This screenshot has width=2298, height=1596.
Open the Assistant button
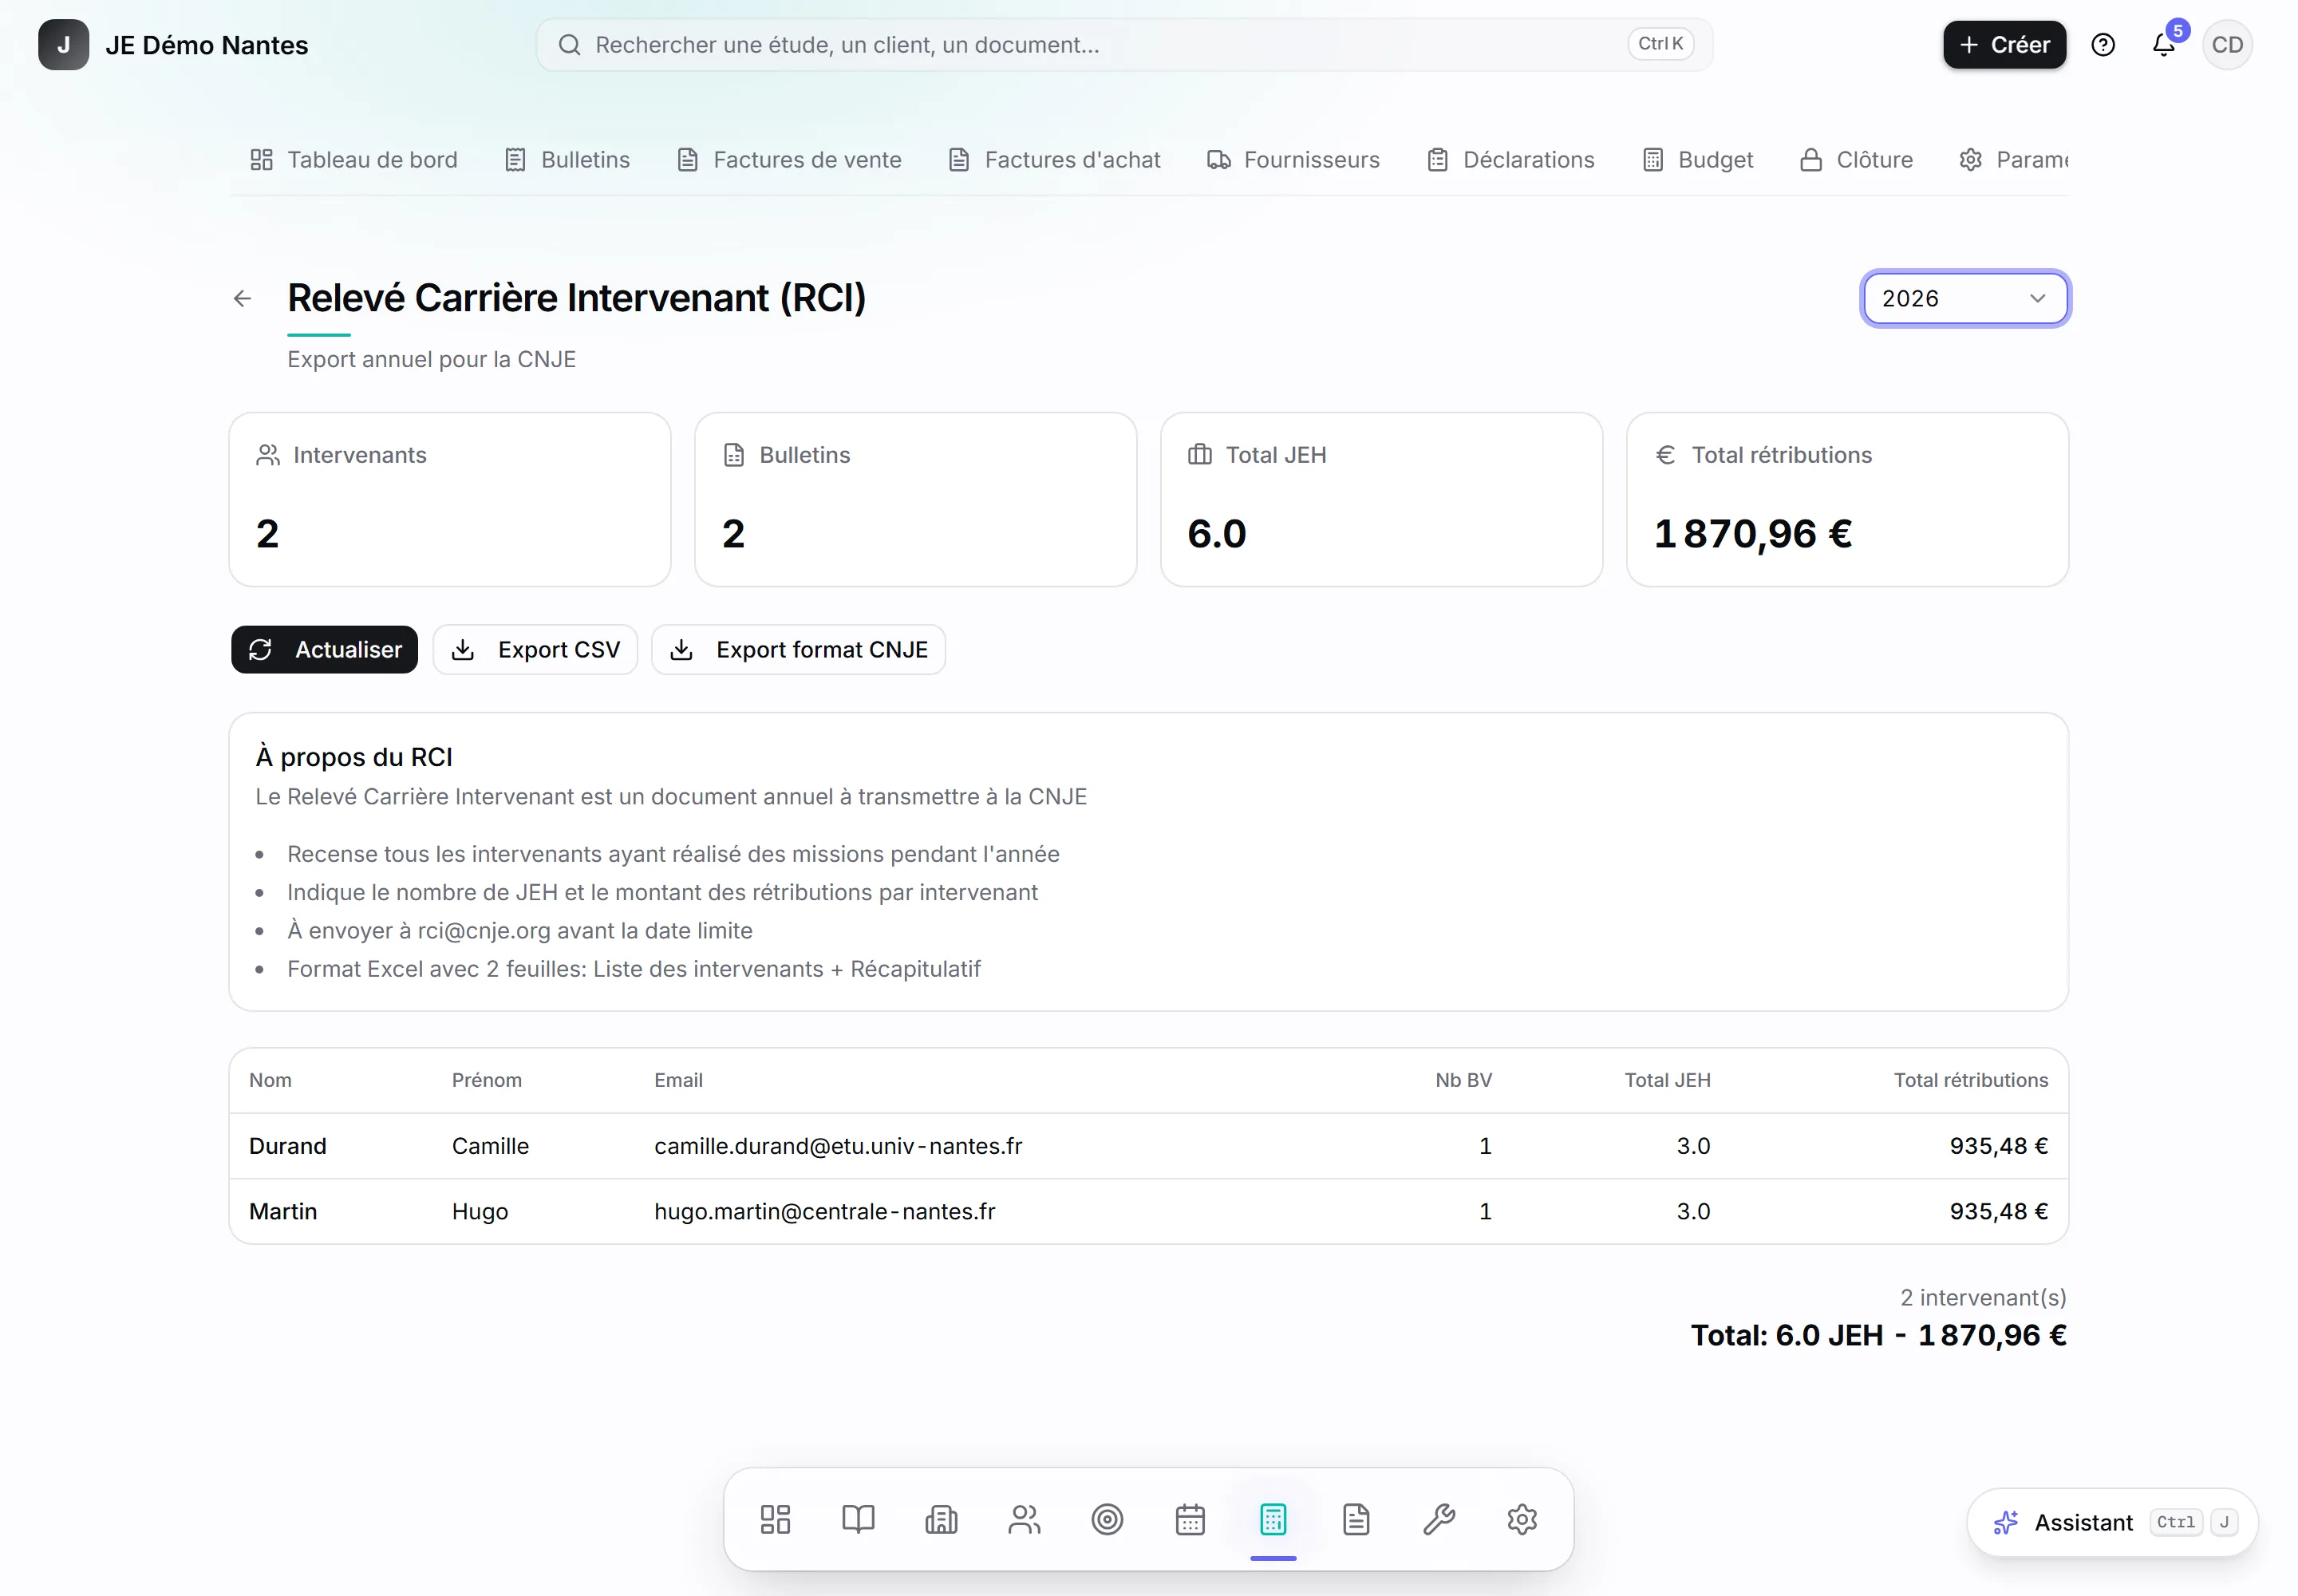pyautogui.click(x=2112, y=1522)
